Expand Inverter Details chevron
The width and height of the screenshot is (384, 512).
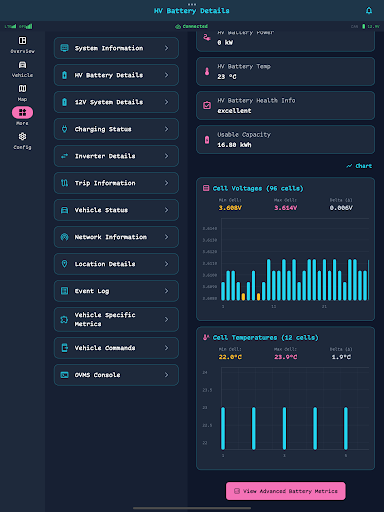[x=167, y=156]
